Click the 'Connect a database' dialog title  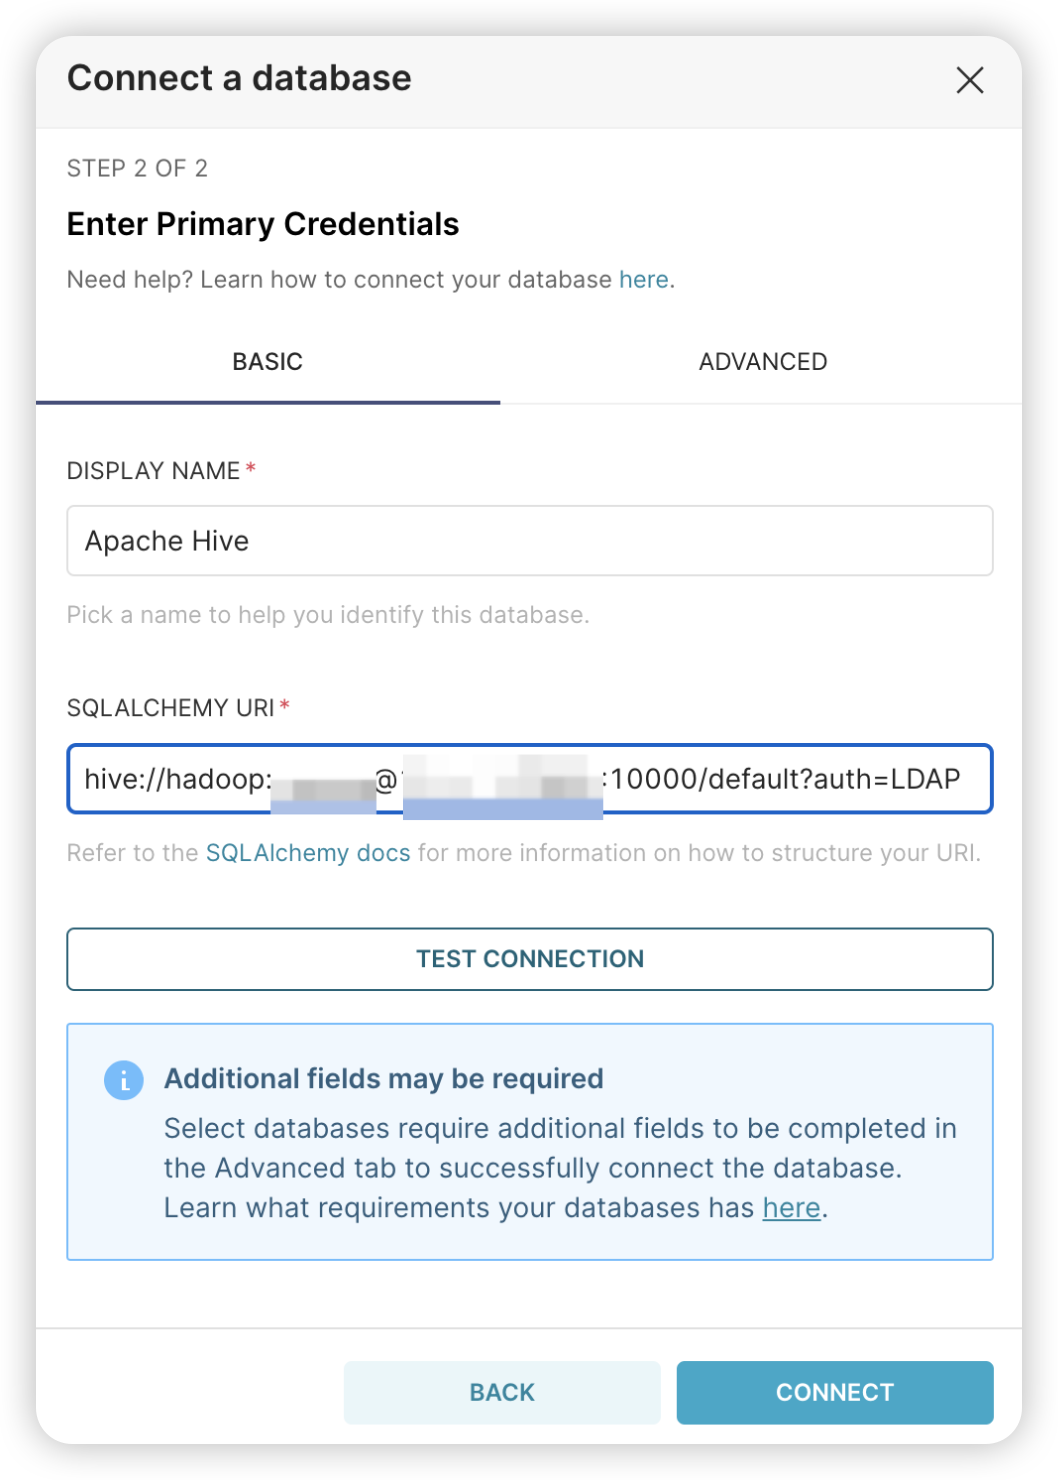[239, 78]
